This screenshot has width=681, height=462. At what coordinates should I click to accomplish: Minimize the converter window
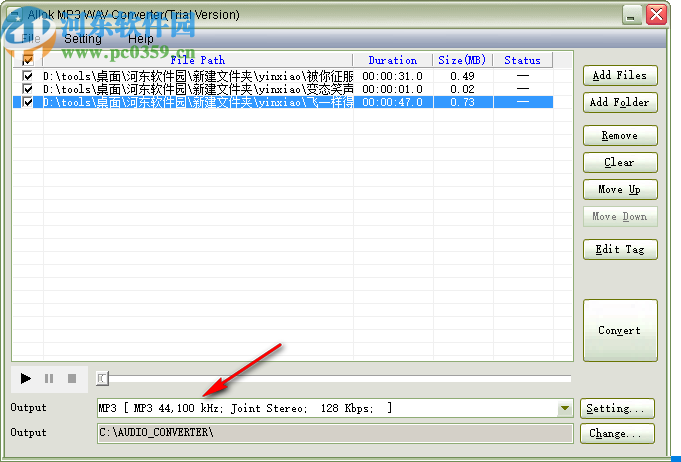coord(632,15)
